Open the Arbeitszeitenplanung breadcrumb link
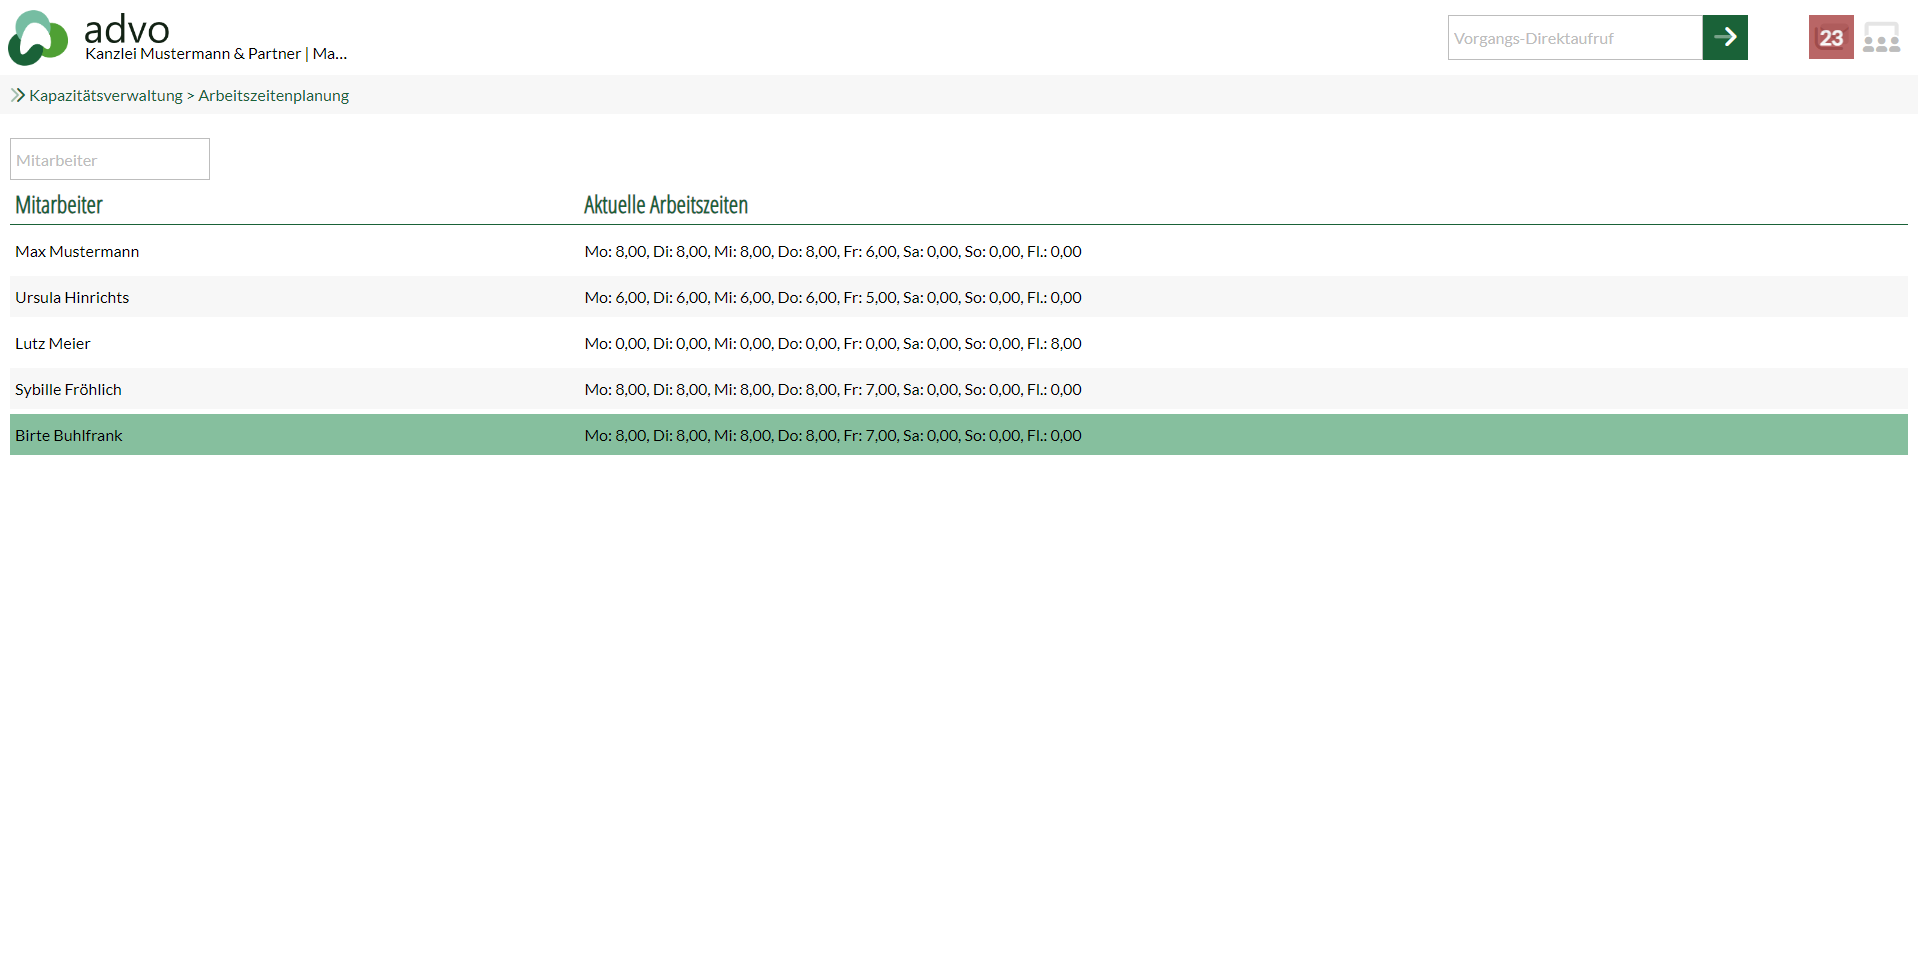This screenshot has height=958, width=1918. [273, 96]
